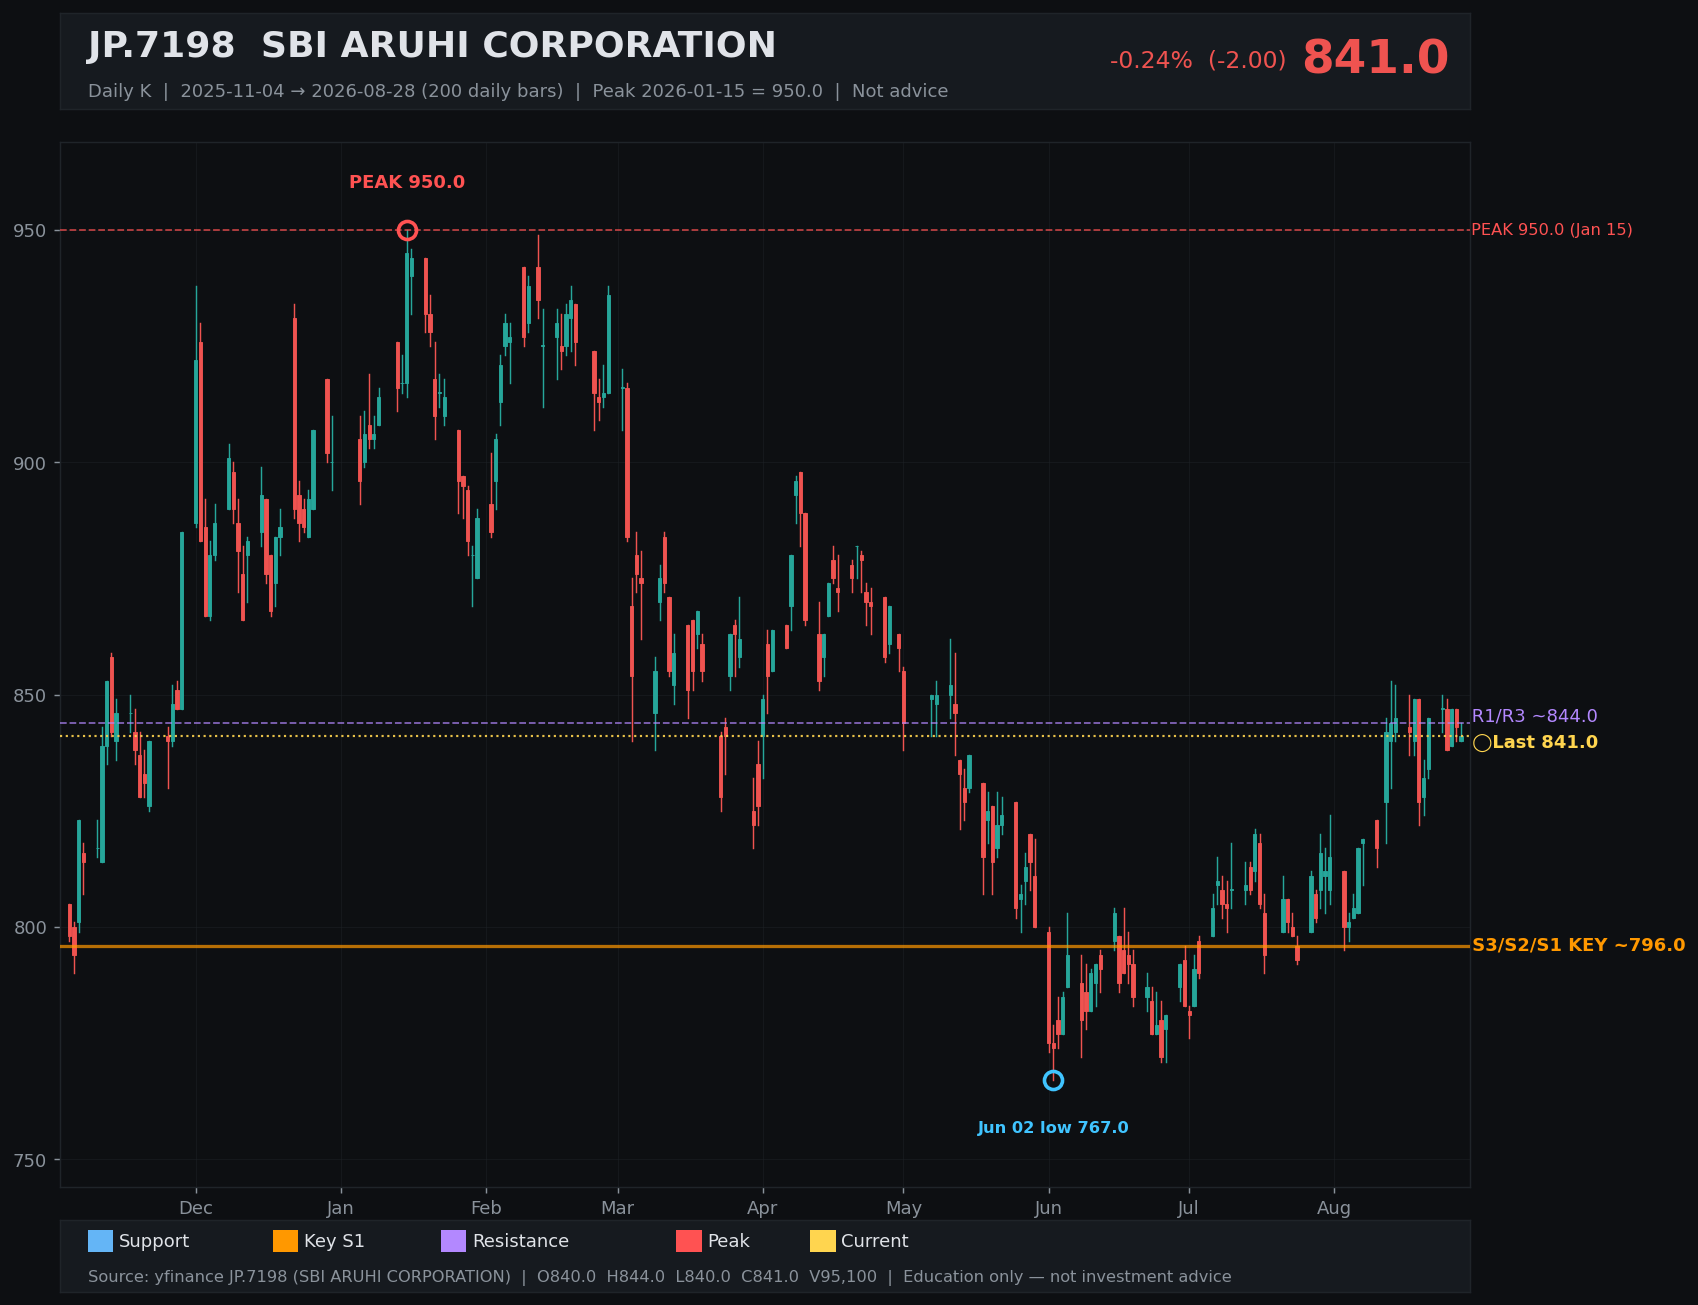Select the "May" x-axis month label
Screen dimensions: 1698x1305
904,1208
